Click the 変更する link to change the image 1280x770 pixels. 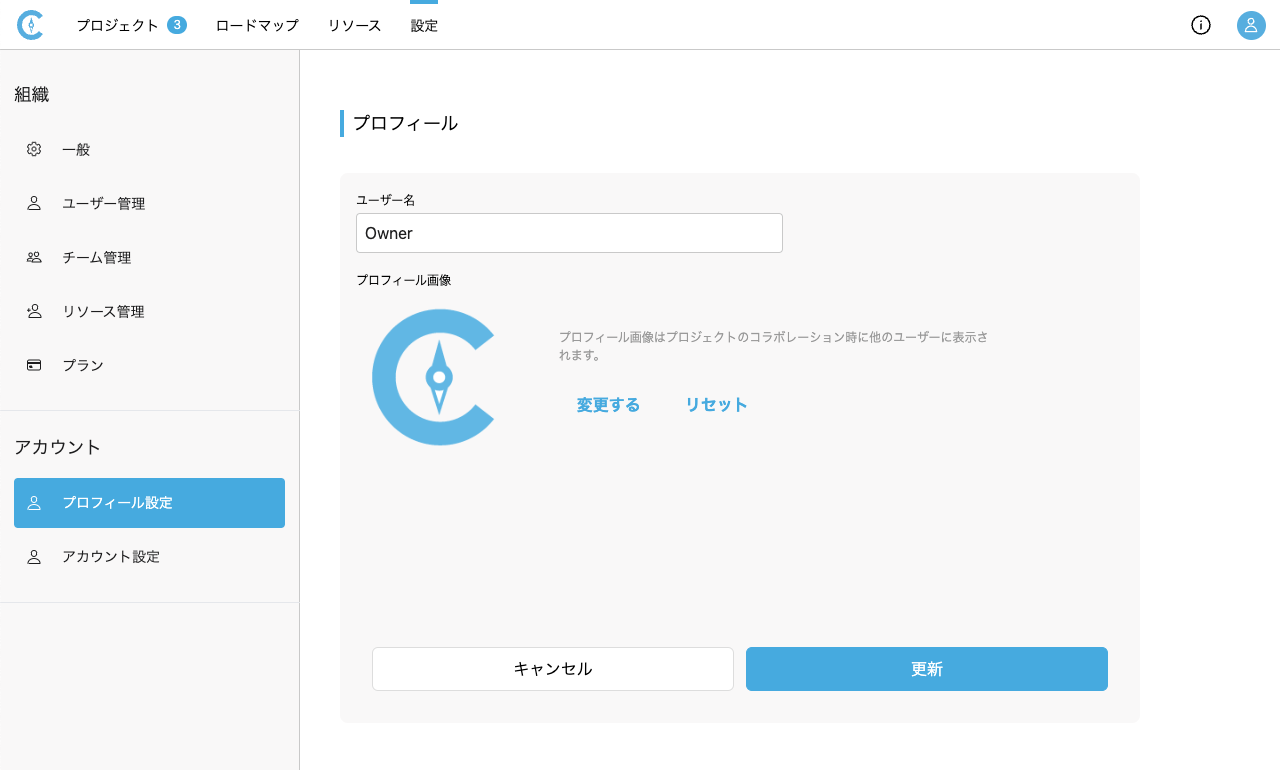[x=608, y=405]
